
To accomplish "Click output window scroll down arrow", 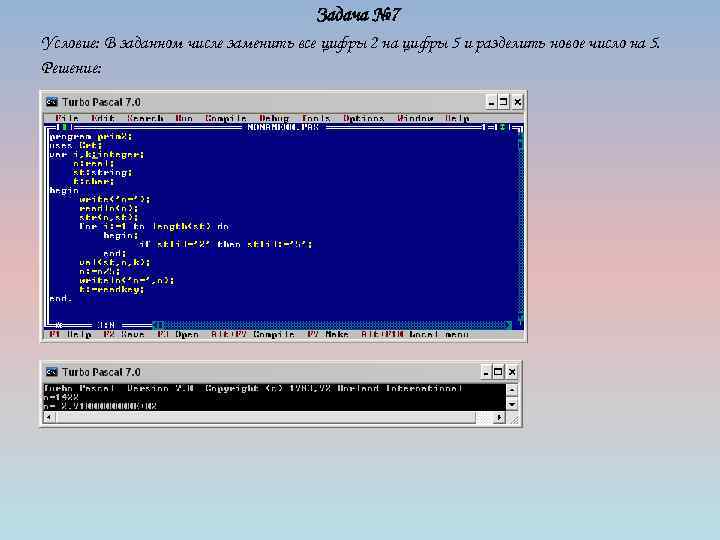I will pos(512,405).
